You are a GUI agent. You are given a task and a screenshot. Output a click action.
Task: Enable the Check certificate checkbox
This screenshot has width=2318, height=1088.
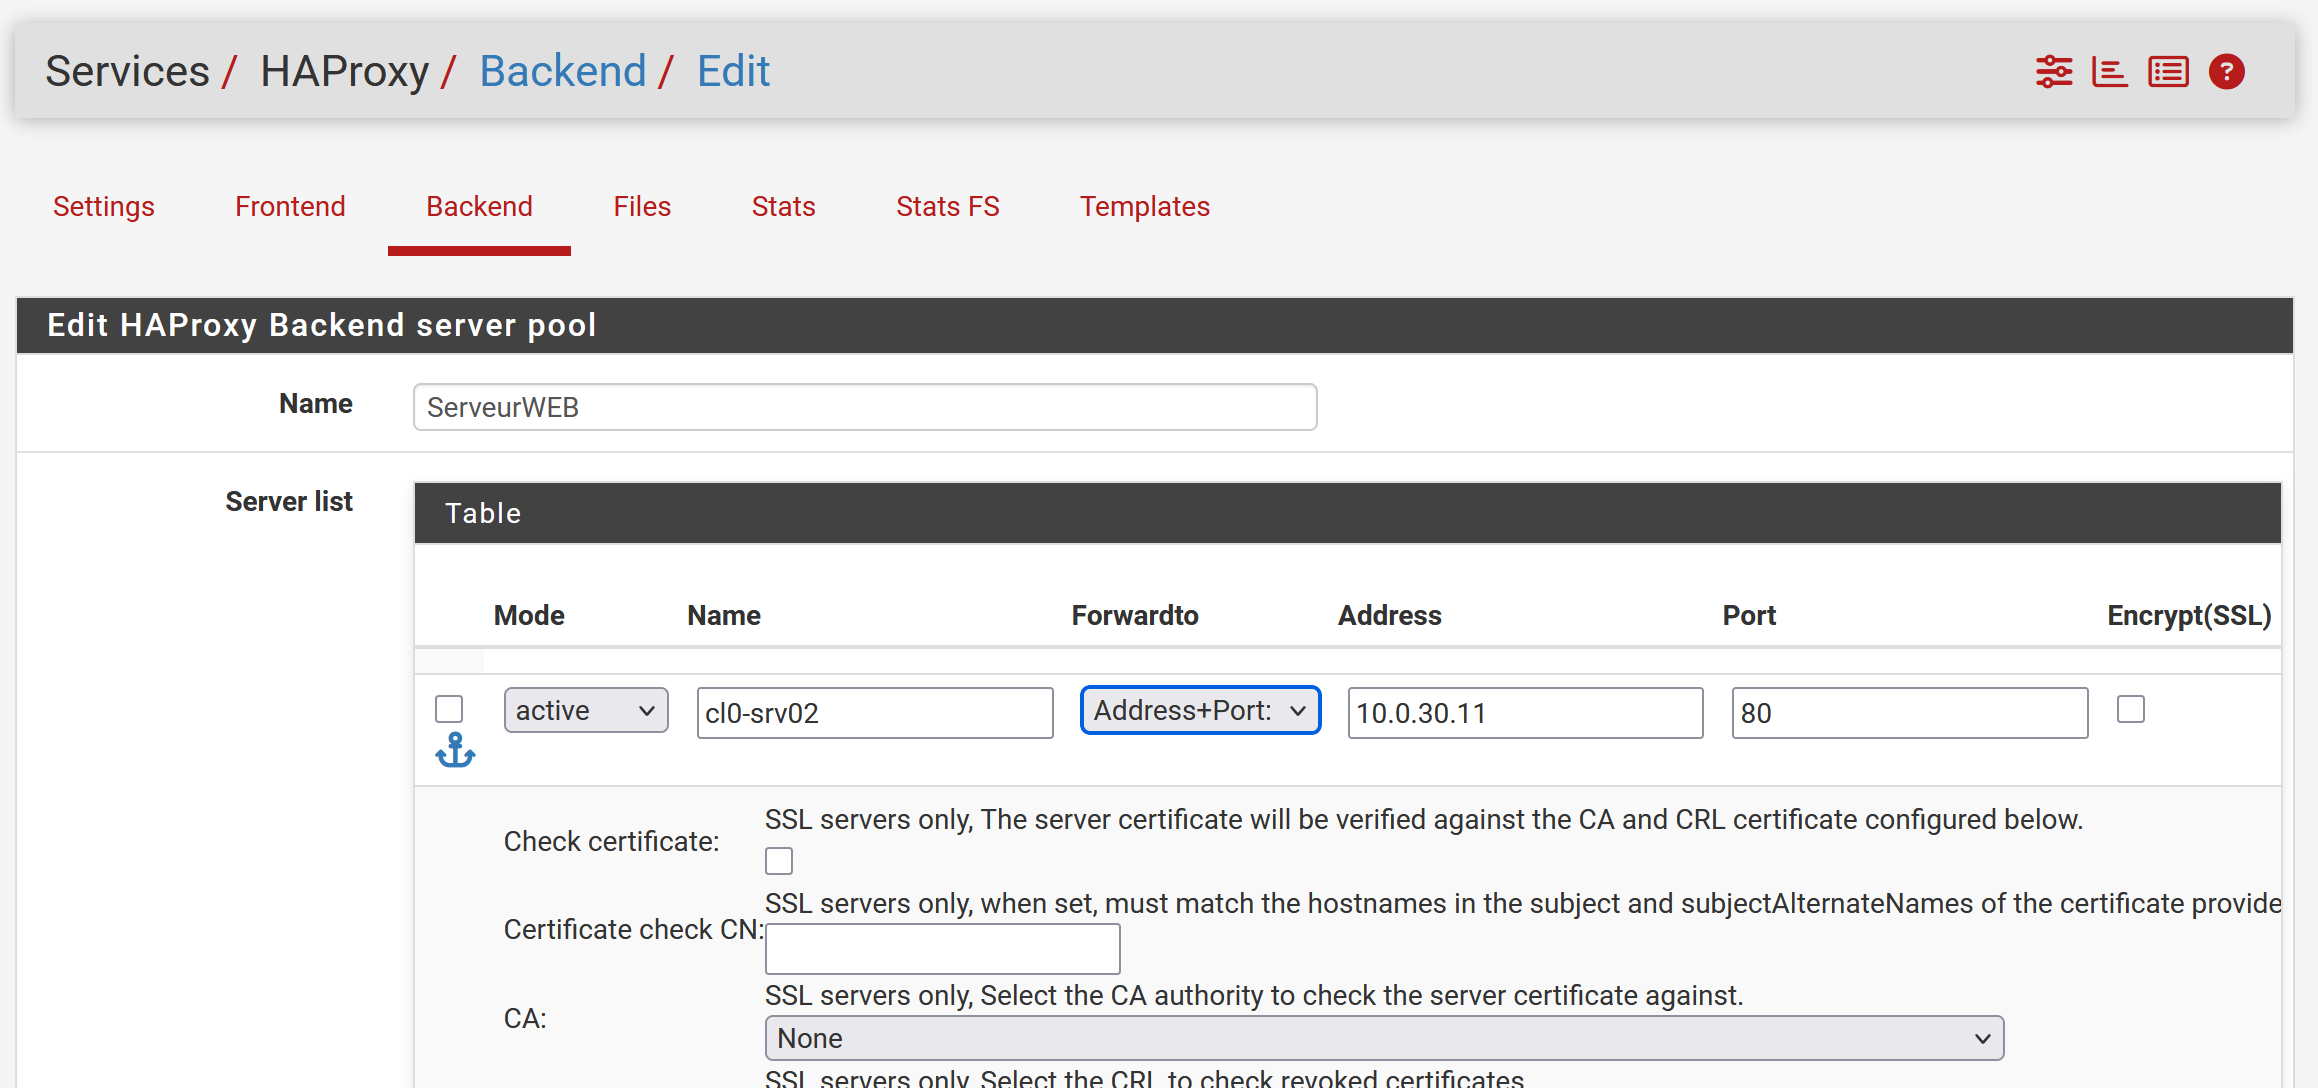click(x=779, y=861)
